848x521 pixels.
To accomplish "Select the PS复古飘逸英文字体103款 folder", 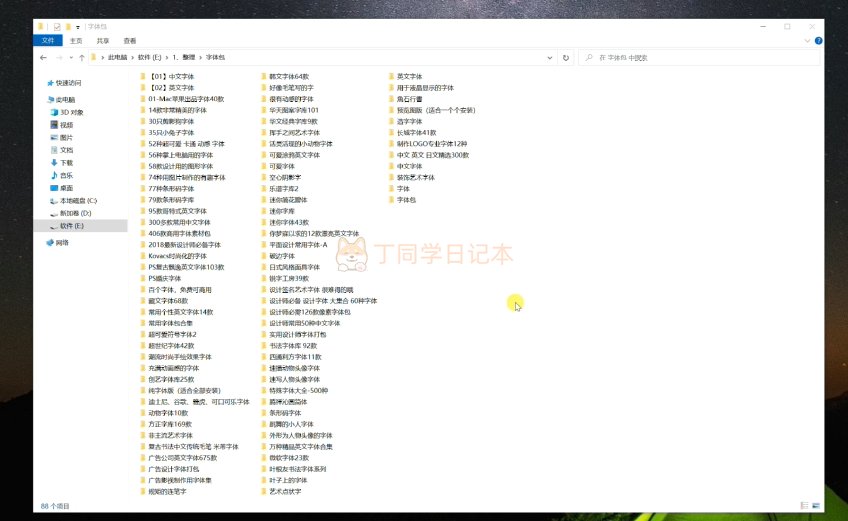I will 182,267.
